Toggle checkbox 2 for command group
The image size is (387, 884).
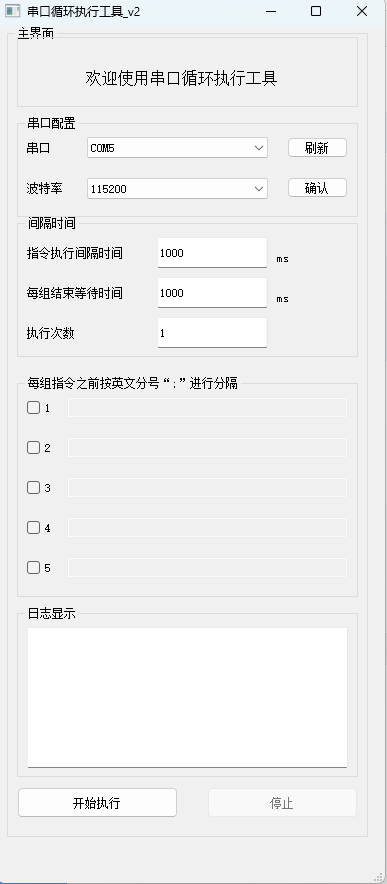33,448
